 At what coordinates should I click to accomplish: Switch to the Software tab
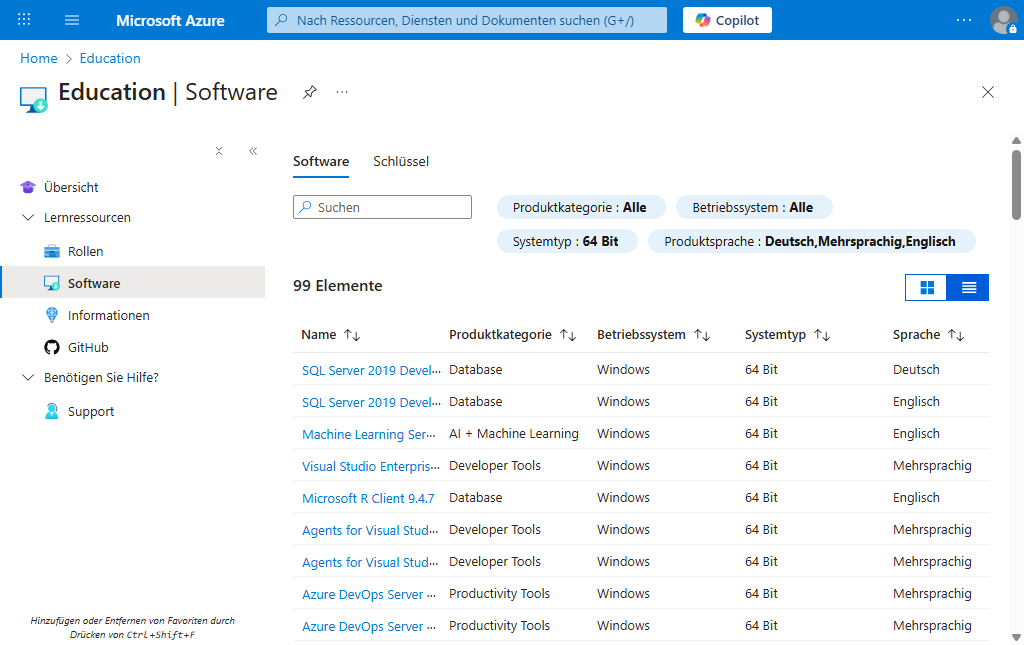tap(321, 161)
